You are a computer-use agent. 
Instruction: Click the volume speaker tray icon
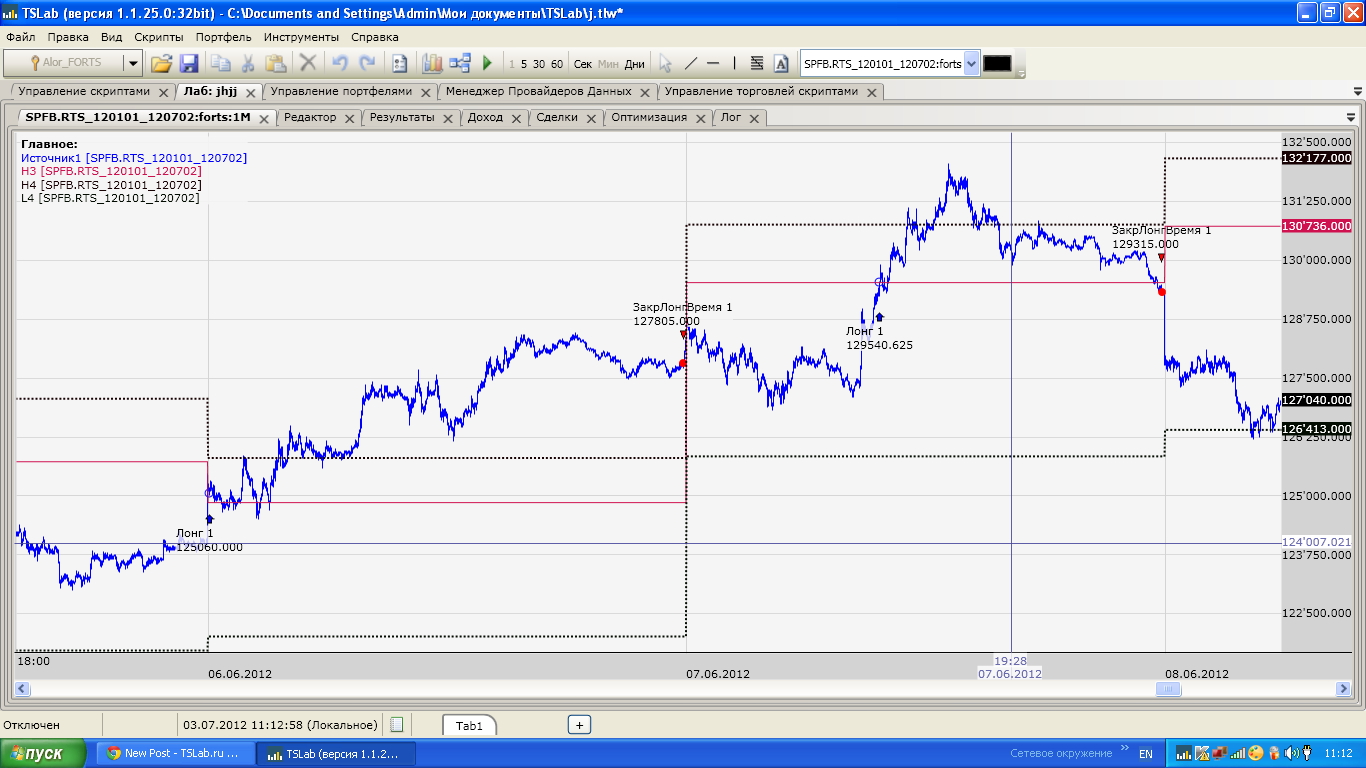[x=1290, y=753]
